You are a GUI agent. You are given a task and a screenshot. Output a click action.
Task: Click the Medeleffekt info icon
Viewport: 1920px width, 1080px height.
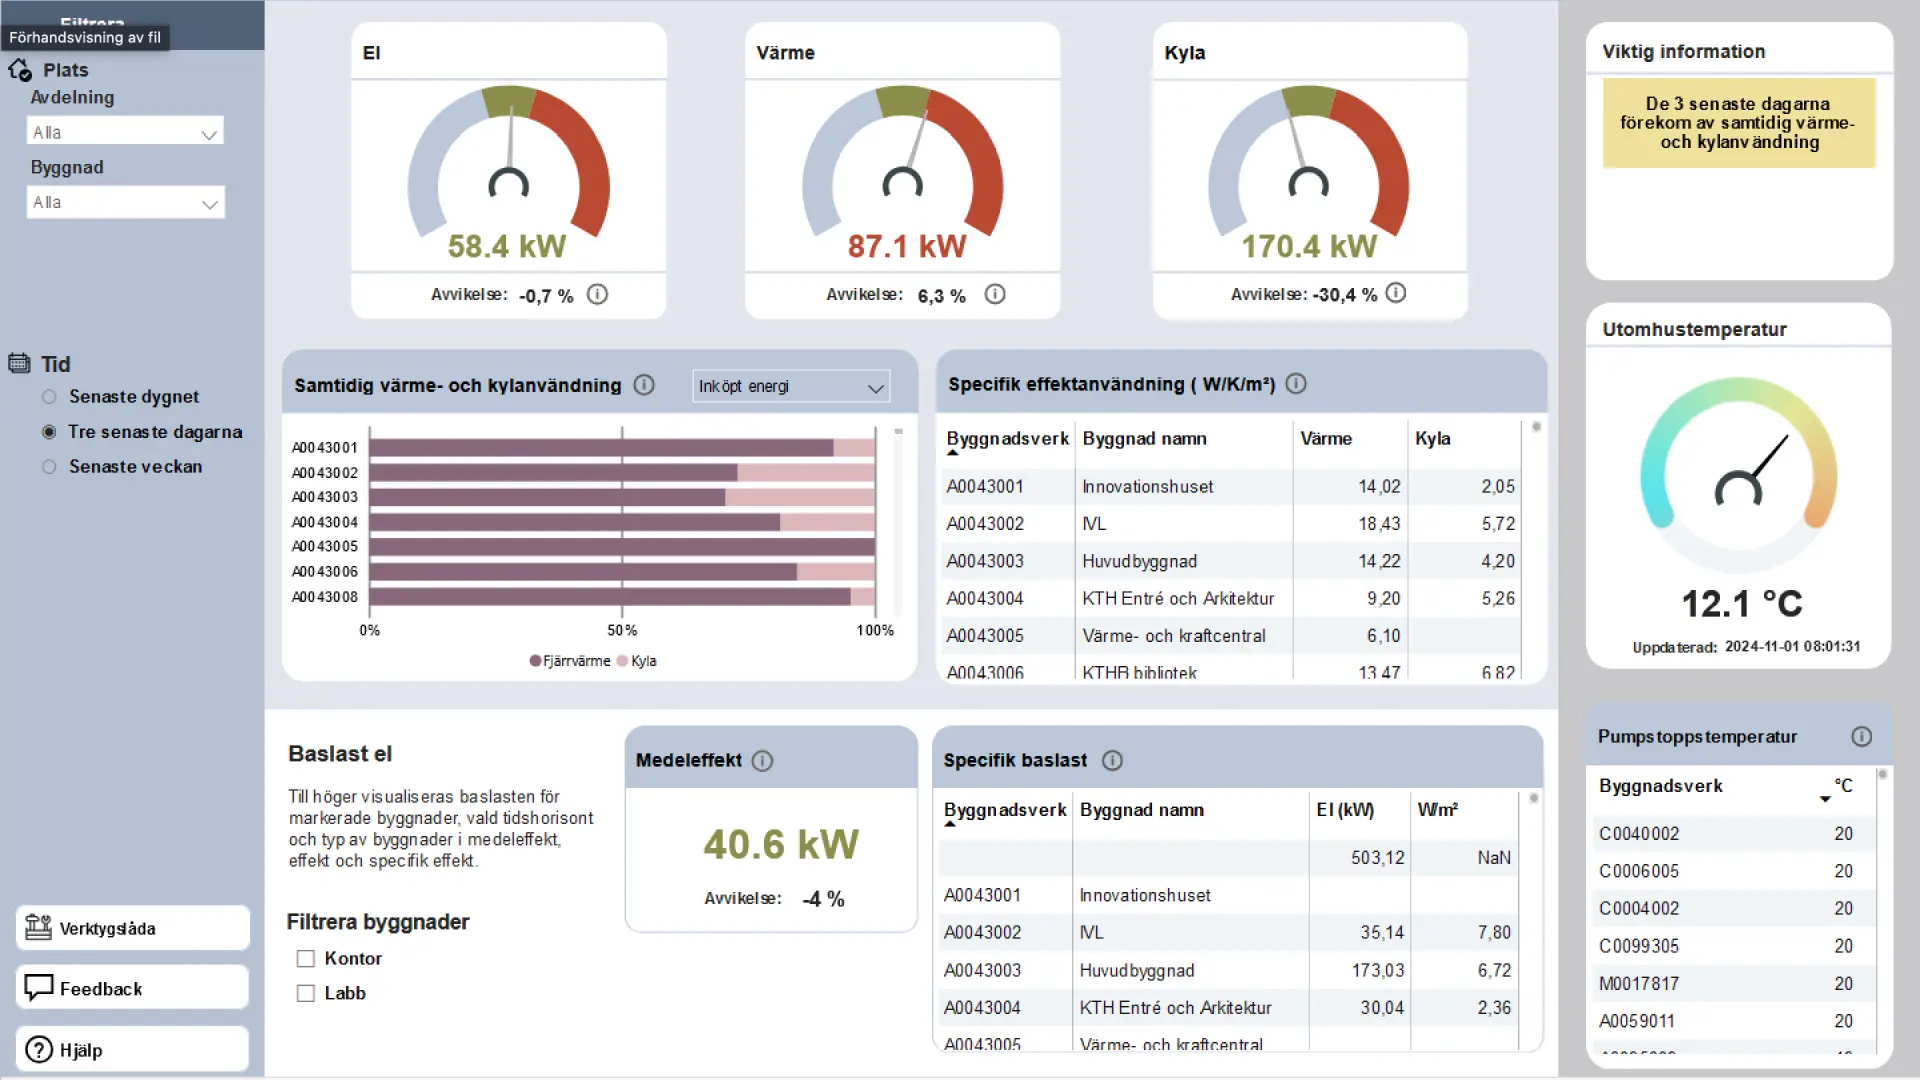click(x=762, y=761)
